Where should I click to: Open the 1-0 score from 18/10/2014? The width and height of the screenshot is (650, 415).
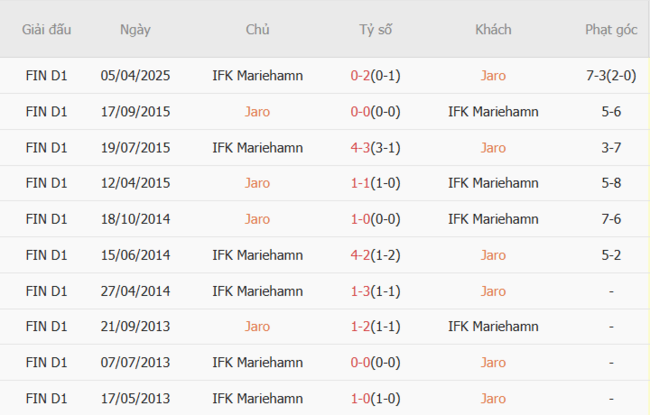pos(361,219)
